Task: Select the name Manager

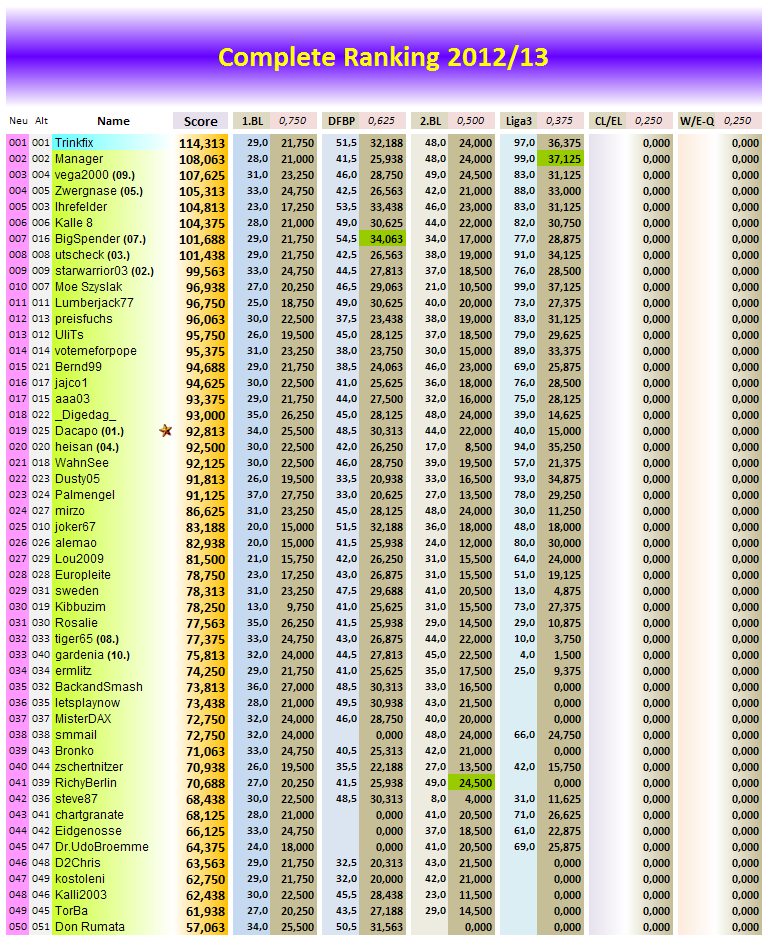Action: 79,159
